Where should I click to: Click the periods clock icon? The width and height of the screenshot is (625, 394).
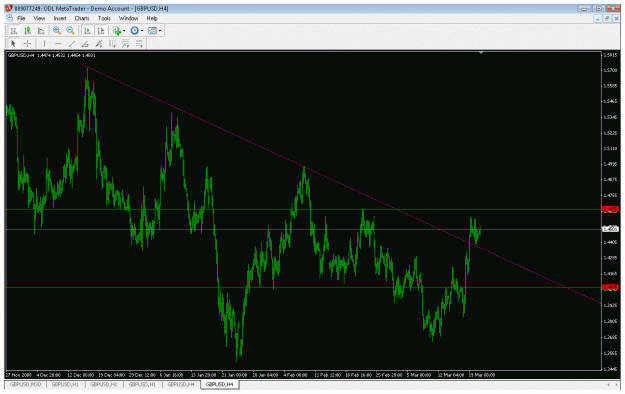tap(134, 31)
